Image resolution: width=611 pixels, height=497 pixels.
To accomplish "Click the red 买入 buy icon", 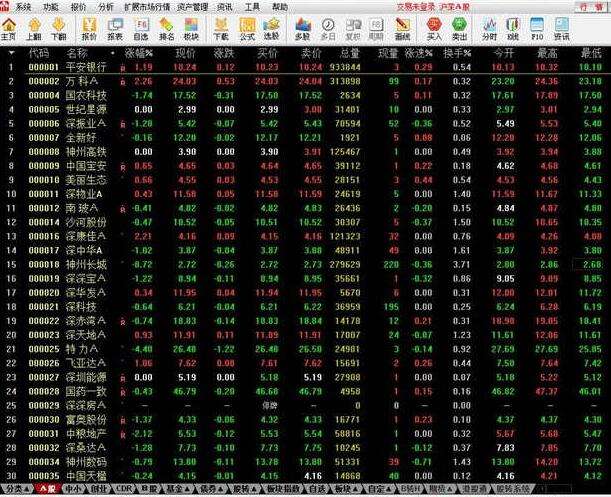I will [434, 29].
